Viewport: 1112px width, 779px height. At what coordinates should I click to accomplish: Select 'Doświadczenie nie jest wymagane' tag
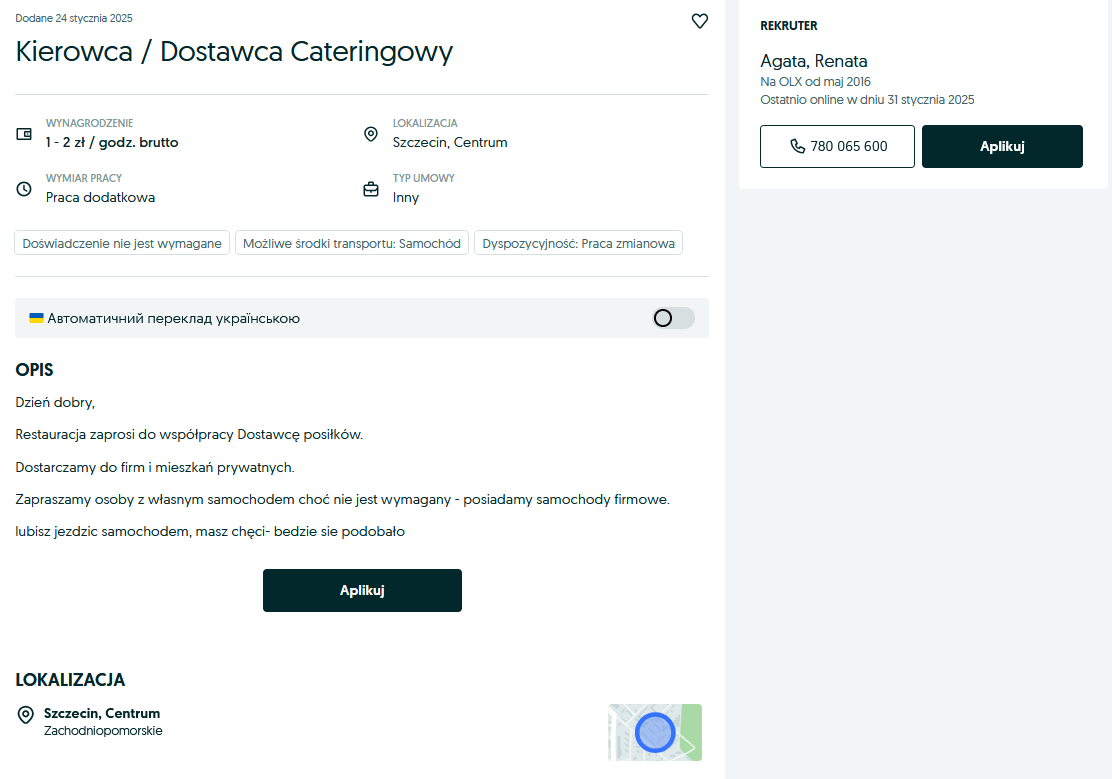[x=122, y=243]
